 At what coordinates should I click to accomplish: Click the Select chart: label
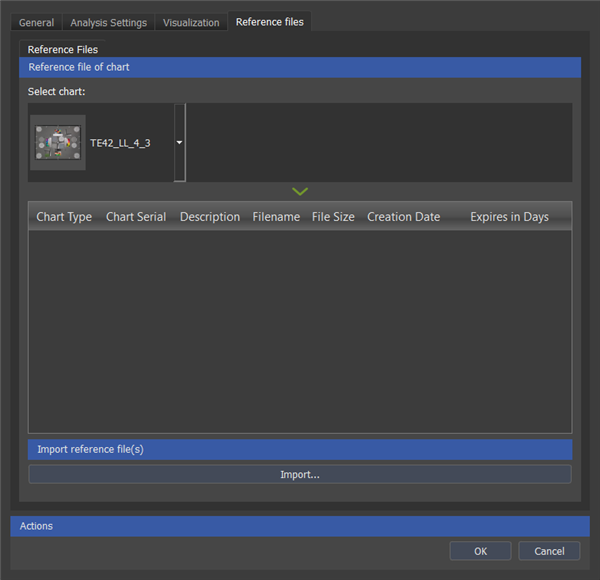(x=56, y=91)
